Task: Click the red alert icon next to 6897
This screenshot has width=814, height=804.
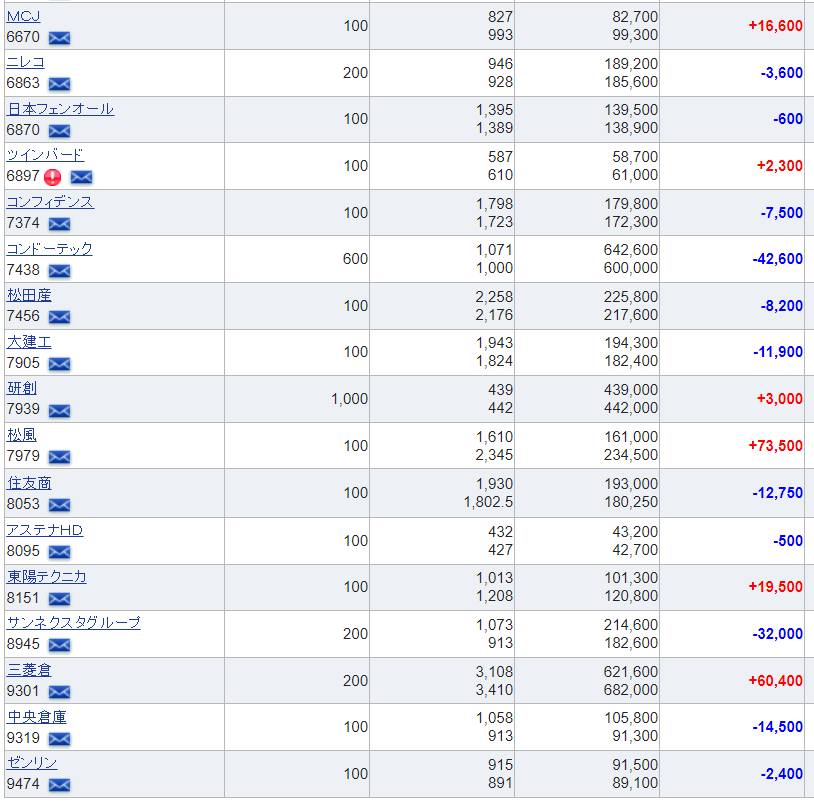Action: point(52,177)
